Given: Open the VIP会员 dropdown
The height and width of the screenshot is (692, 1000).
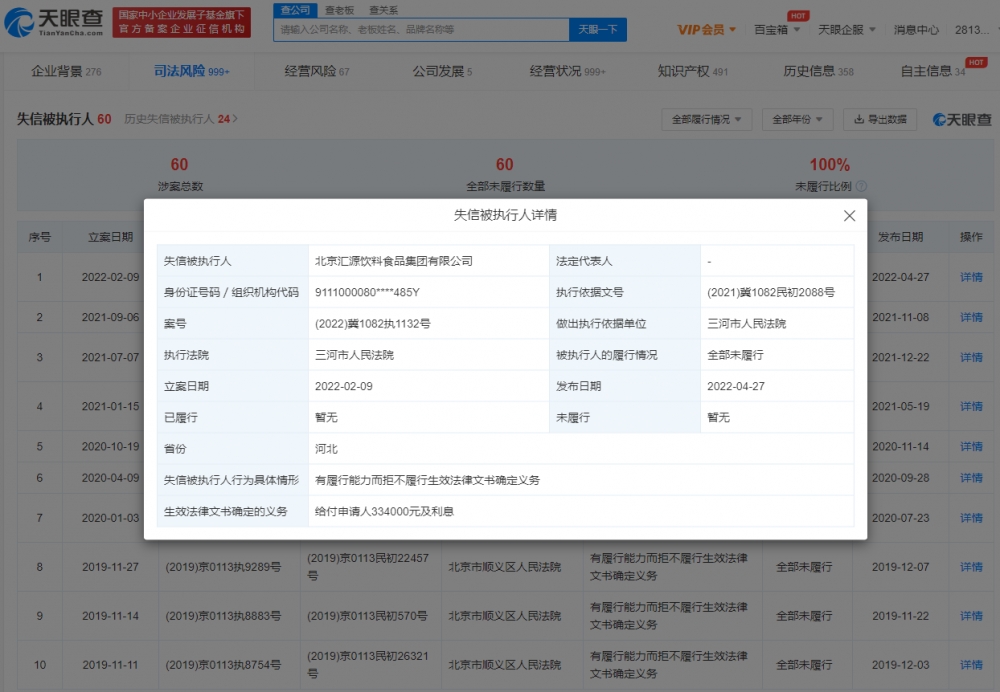Looking at the screenshot, I should pos(706,29).
